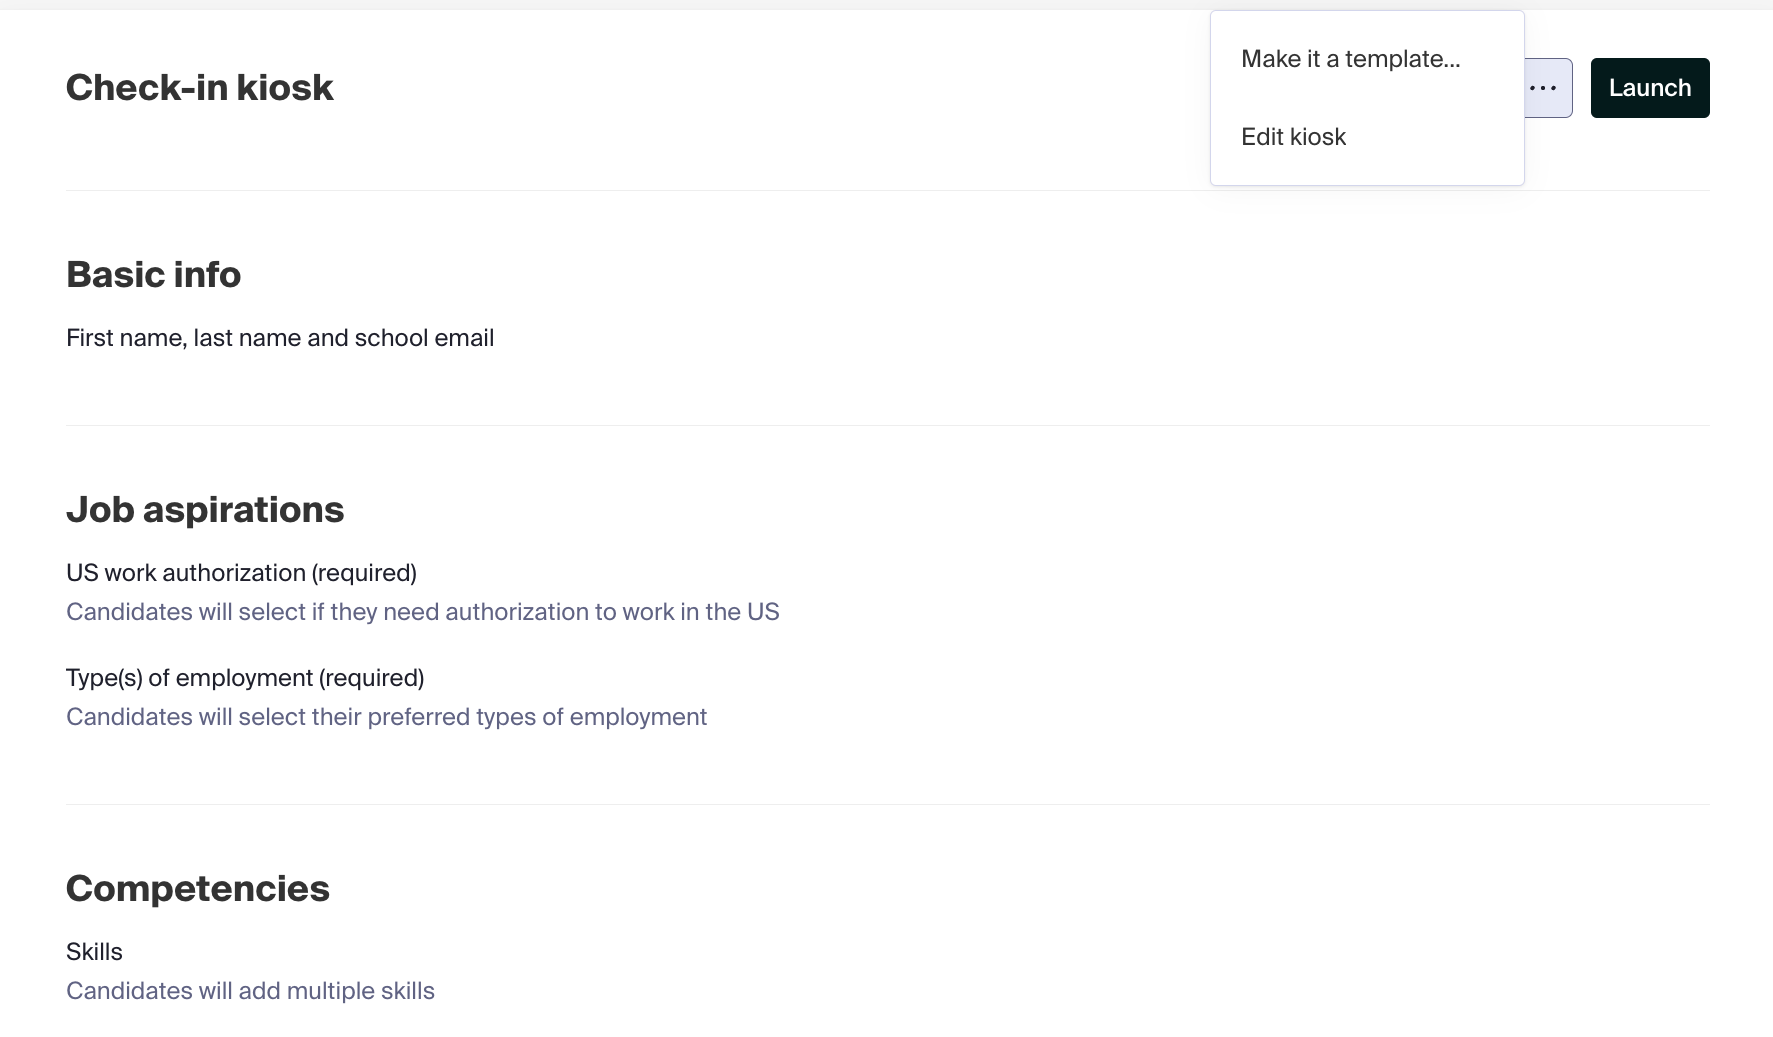Click "Candidates will add multiple skills" text

pyautogui.click(x=251, y=991)
